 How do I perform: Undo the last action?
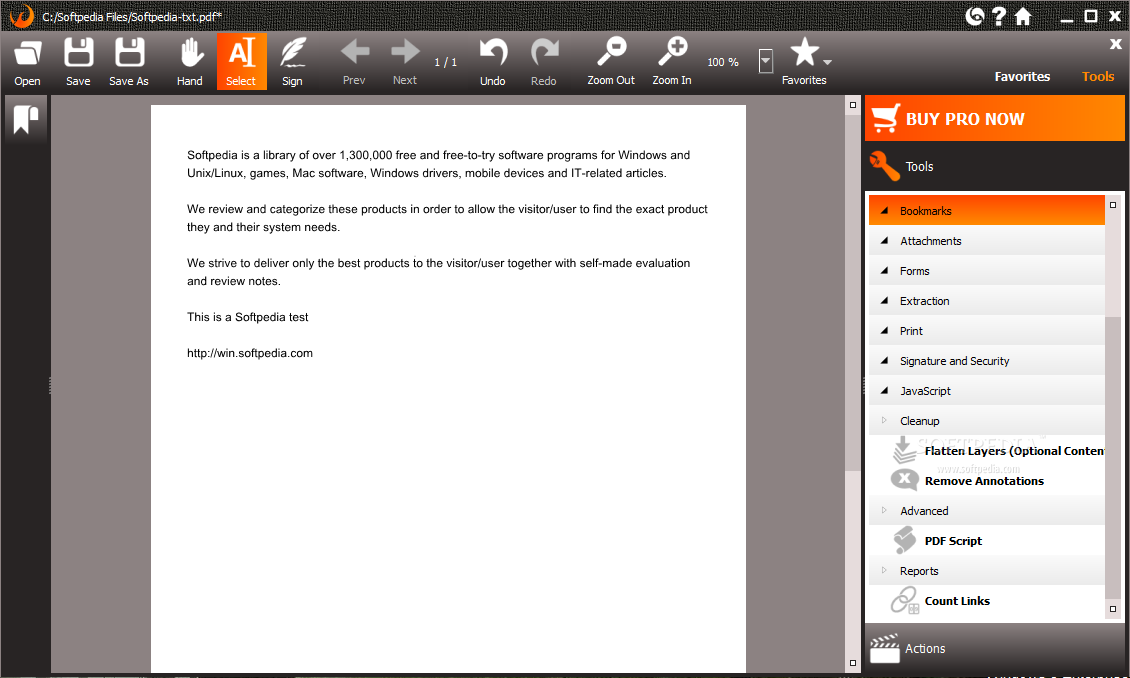493,53
